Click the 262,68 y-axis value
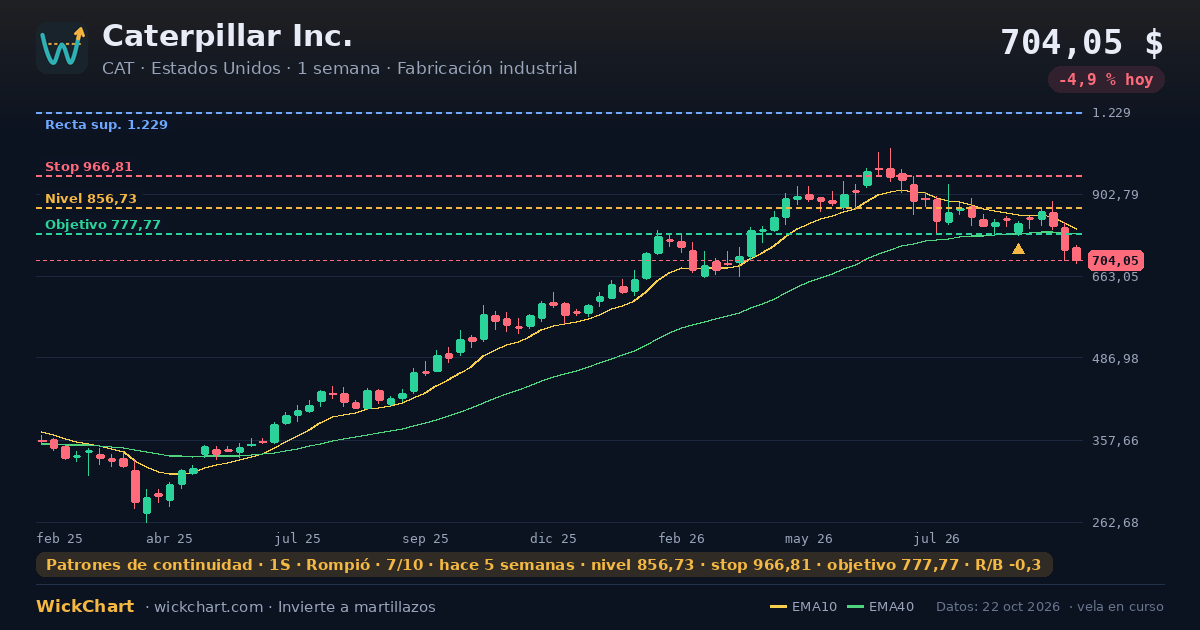 point(1115,523)
